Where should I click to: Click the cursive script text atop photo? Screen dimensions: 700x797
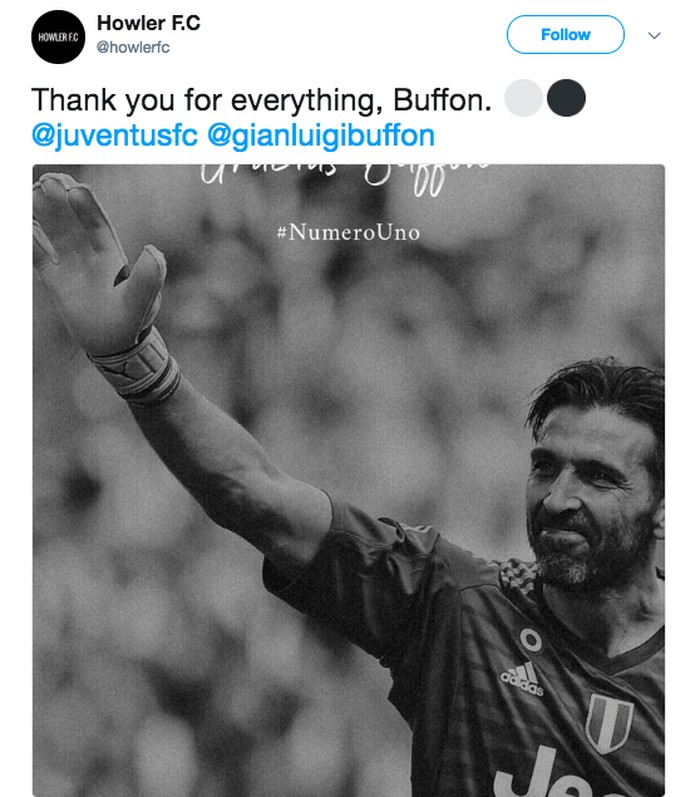pos(347,177)
